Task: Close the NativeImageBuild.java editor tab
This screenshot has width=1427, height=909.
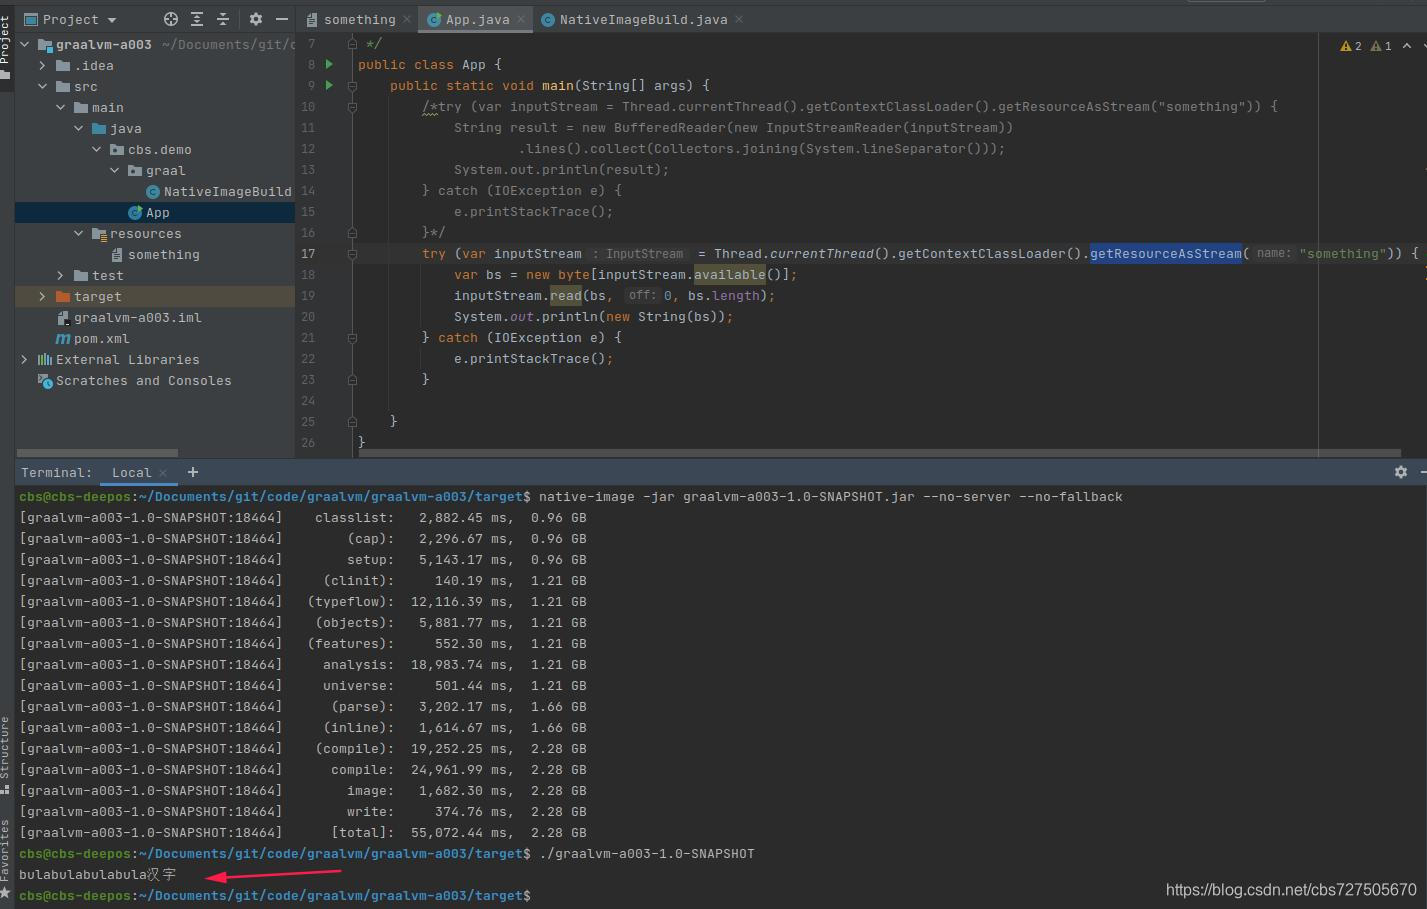Action: pyautogui.click(x=739, y=19)
